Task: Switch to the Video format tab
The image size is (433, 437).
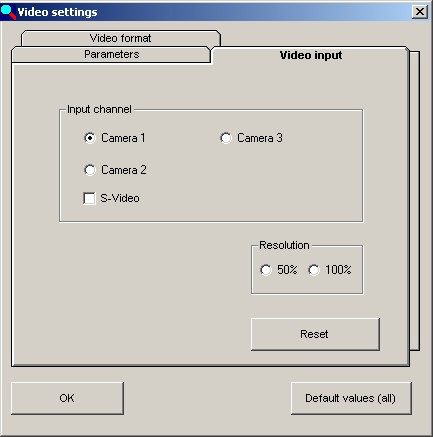Action: click(x=120, y=38)
